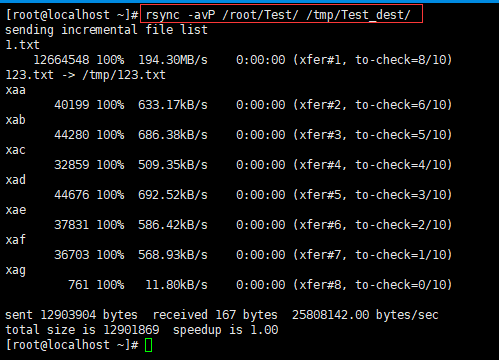Click '(xfer#4, to-check=4/10)' text
Image resolution: width=499 pixels, height=360 pixels.
[x=373, y=165]
